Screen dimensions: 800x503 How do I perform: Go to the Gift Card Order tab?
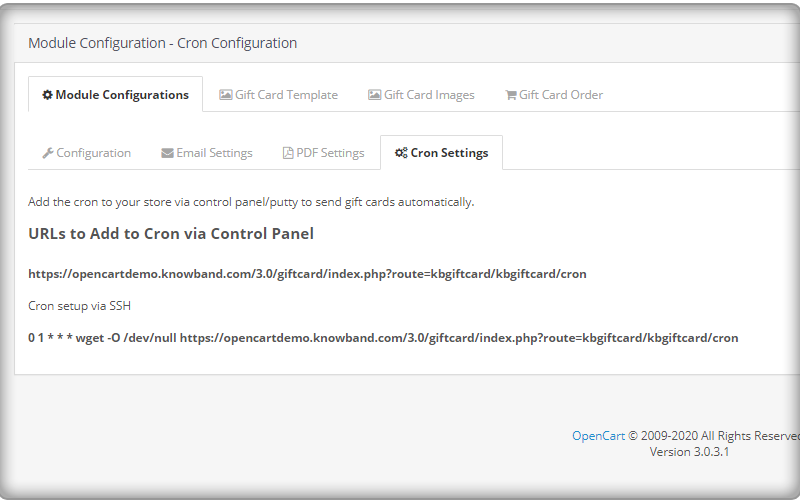click(x=554, y=95)
